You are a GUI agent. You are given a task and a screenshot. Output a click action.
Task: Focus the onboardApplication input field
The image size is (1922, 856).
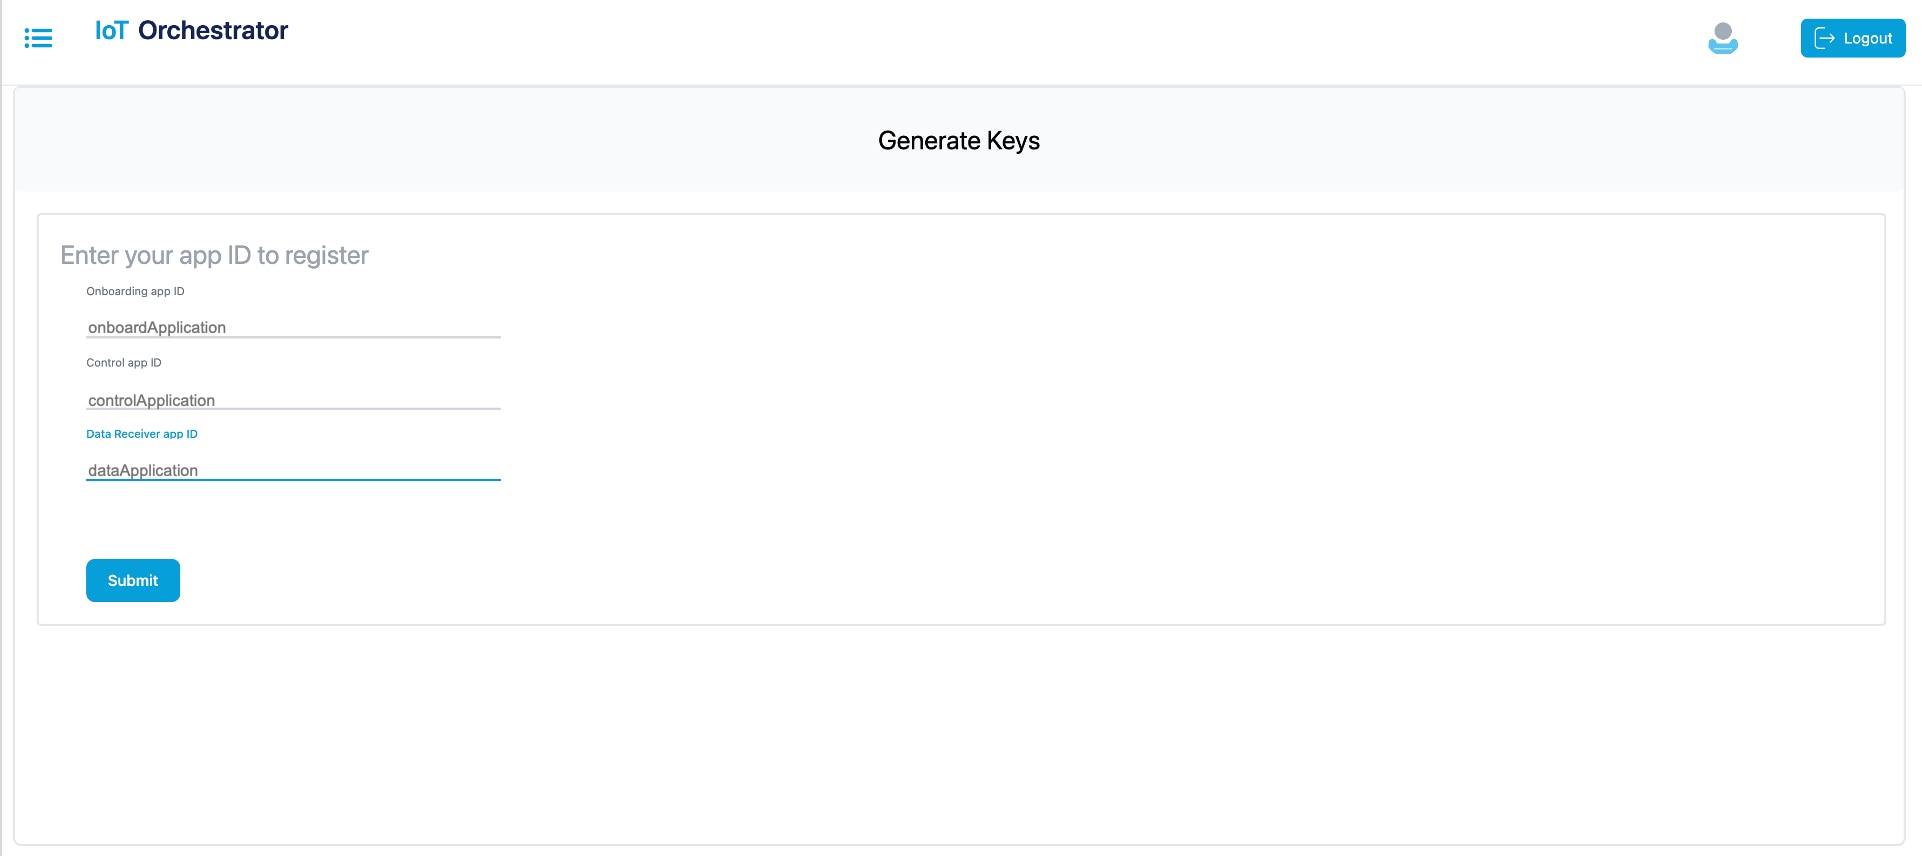click(293, 327)
